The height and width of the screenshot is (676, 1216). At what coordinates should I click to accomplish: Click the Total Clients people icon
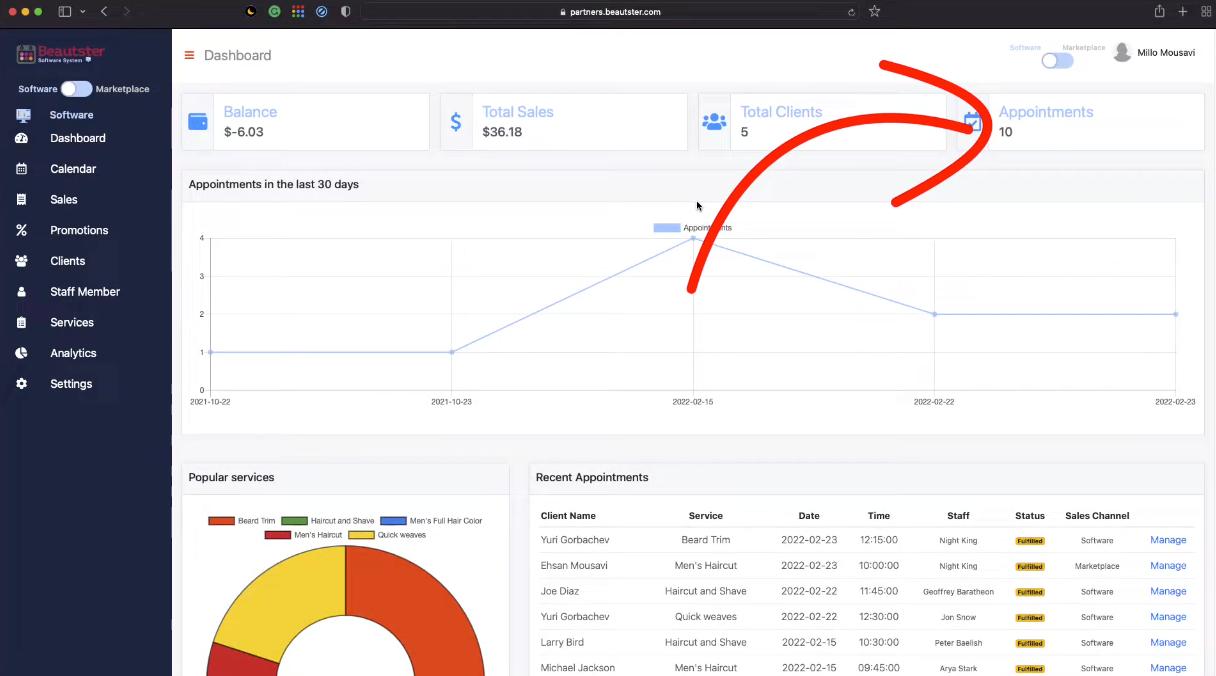714,122
